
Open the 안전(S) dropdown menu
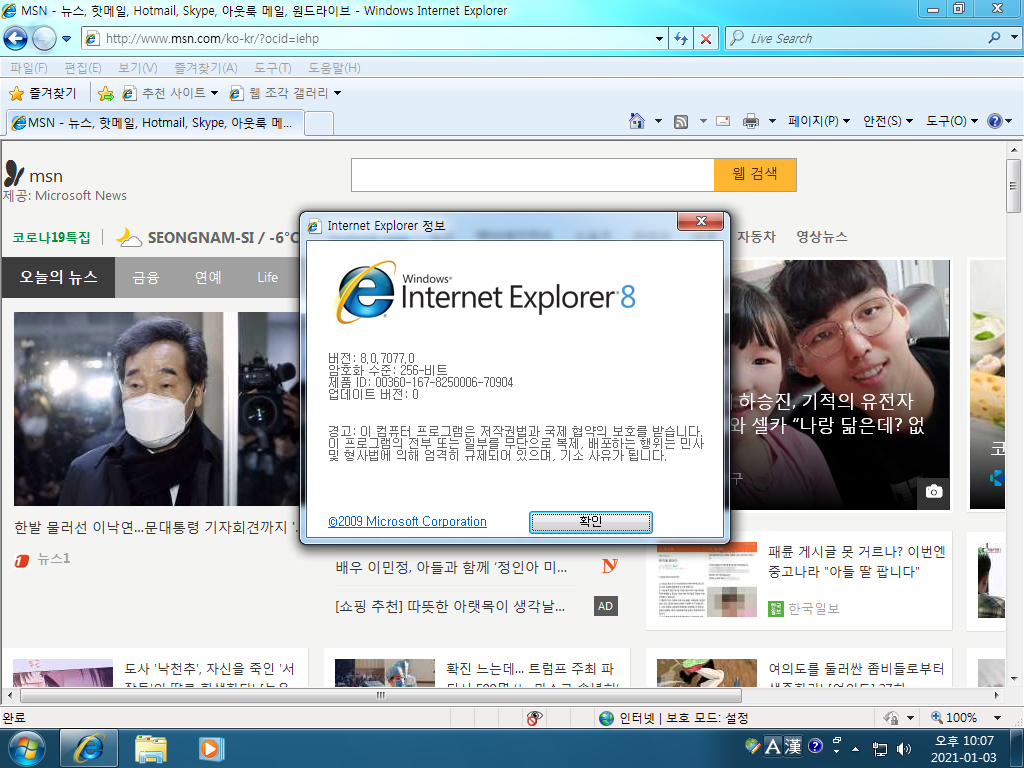pos(888,121)
